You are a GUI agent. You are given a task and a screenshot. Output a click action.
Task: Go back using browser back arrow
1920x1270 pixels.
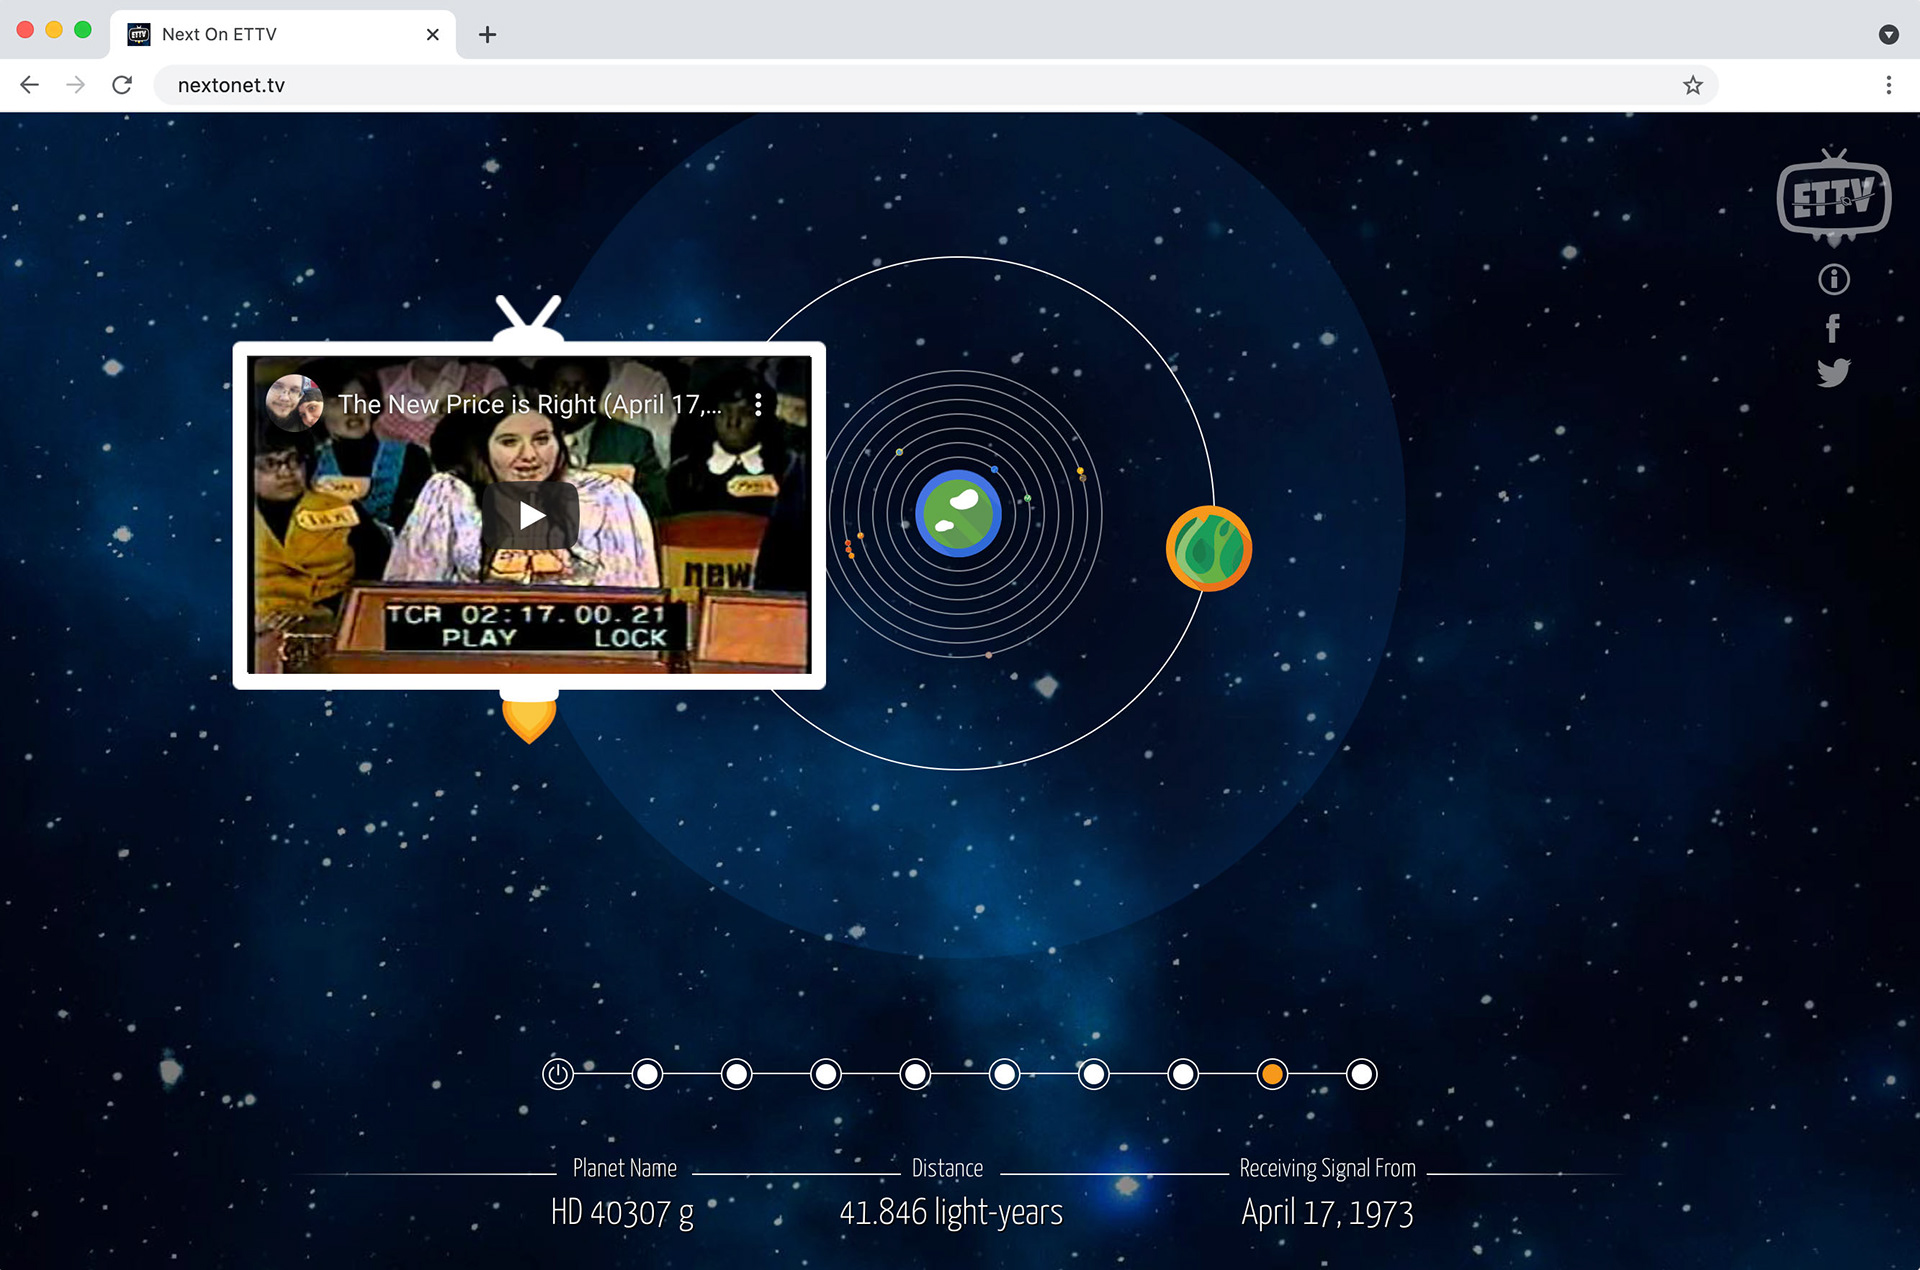[30, 85]
